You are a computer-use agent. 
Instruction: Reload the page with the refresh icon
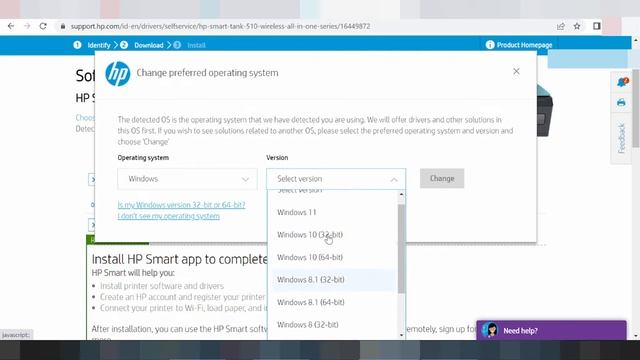tap(43, 26)
